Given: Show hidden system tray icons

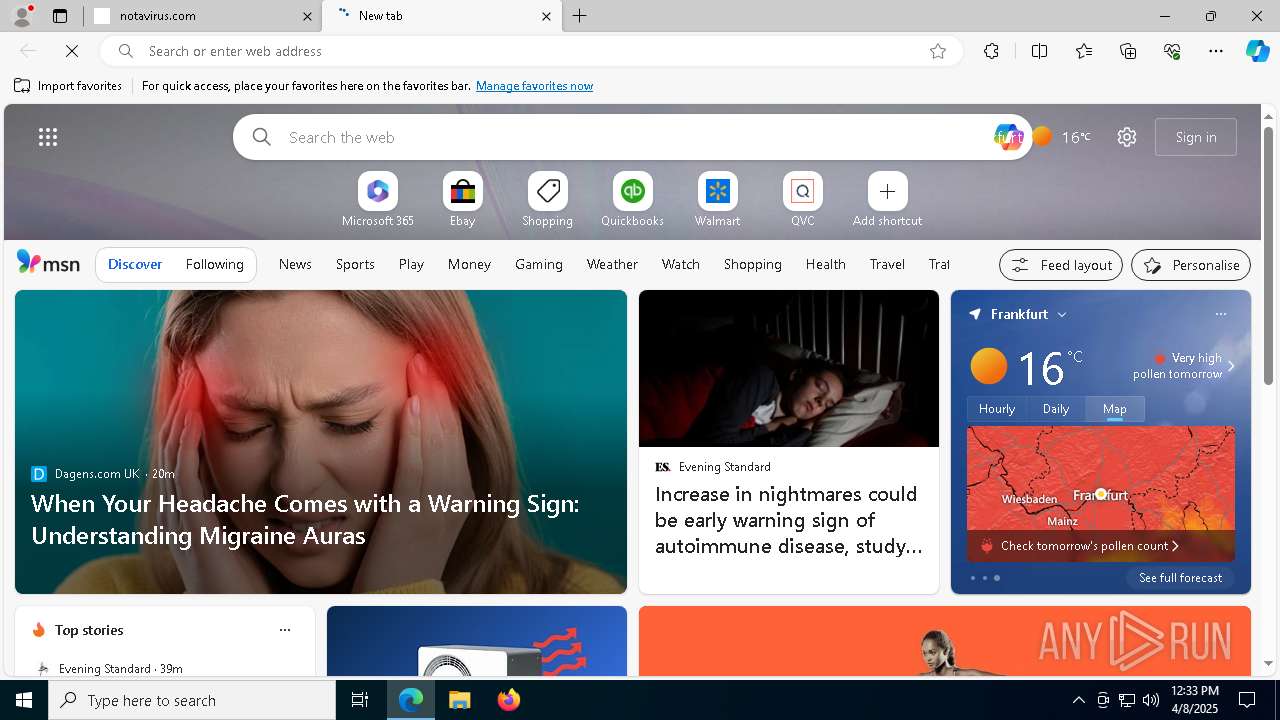Looking at the screenshot, I should pyautogui.click(x=1078, y=700).
